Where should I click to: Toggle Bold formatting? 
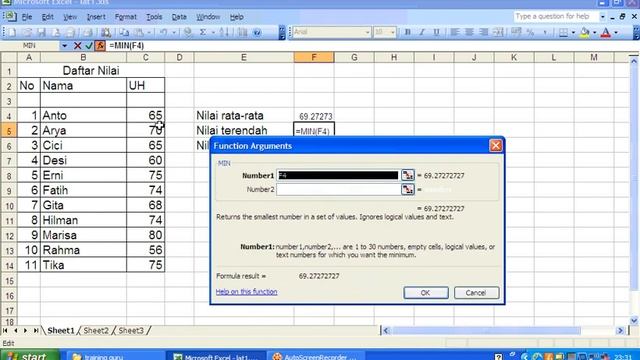(x=407, y=32)
